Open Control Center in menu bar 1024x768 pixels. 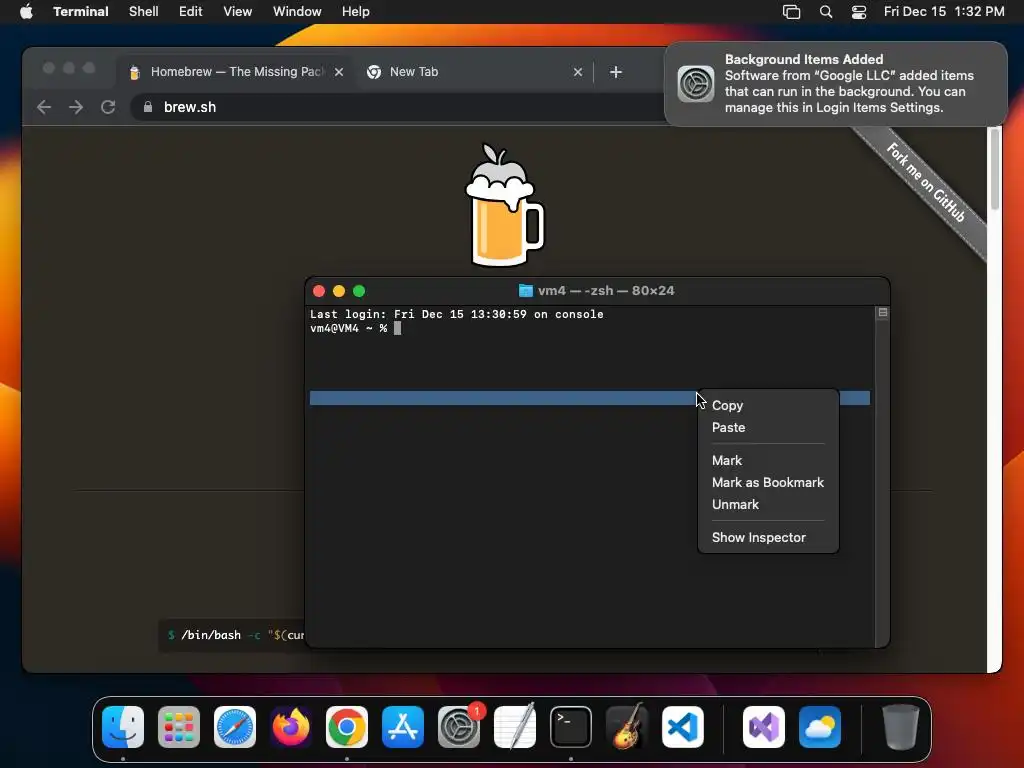(859, 12)
